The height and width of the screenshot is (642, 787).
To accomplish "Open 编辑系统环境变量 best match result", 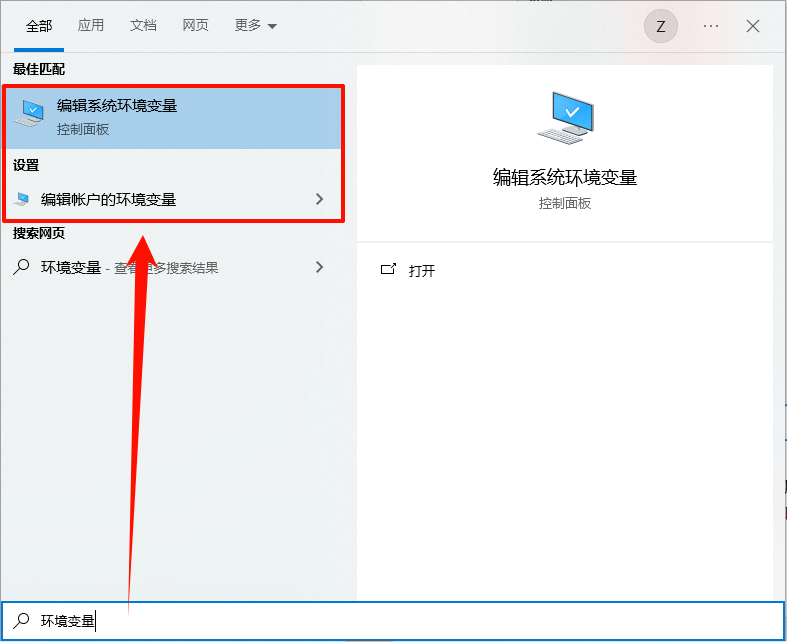I will pos(173,117).
